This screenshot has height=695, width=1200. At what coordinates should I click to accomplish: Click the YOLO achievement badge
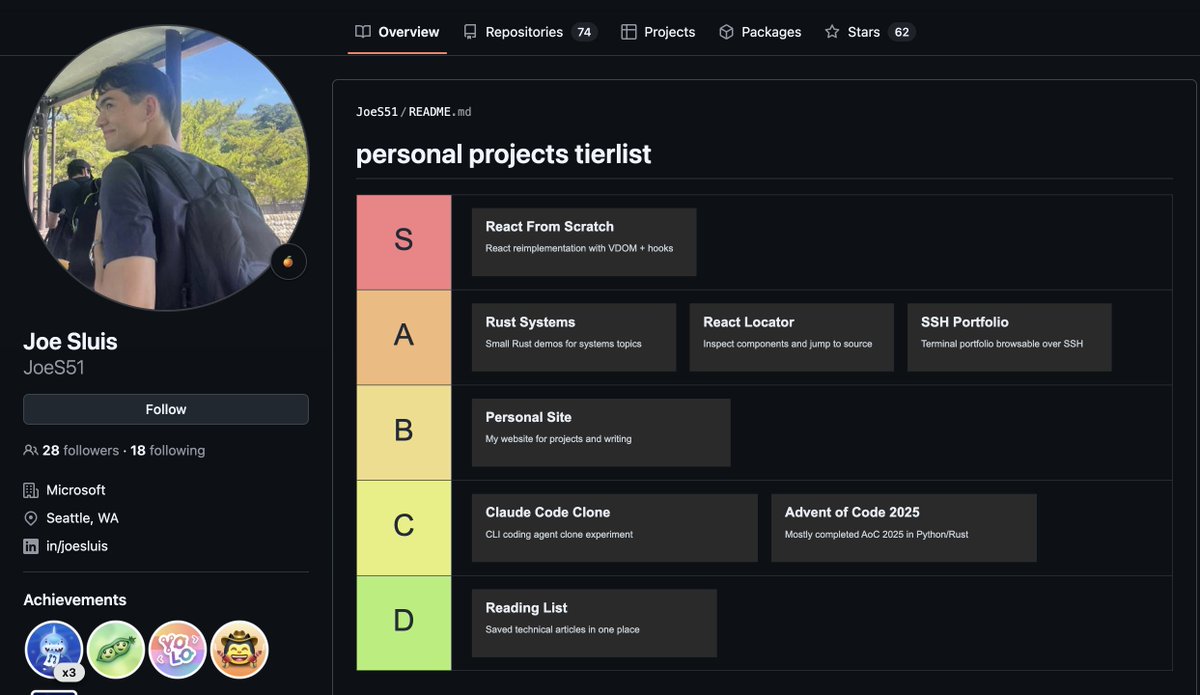pyautogui.click(x=178, y=650)
